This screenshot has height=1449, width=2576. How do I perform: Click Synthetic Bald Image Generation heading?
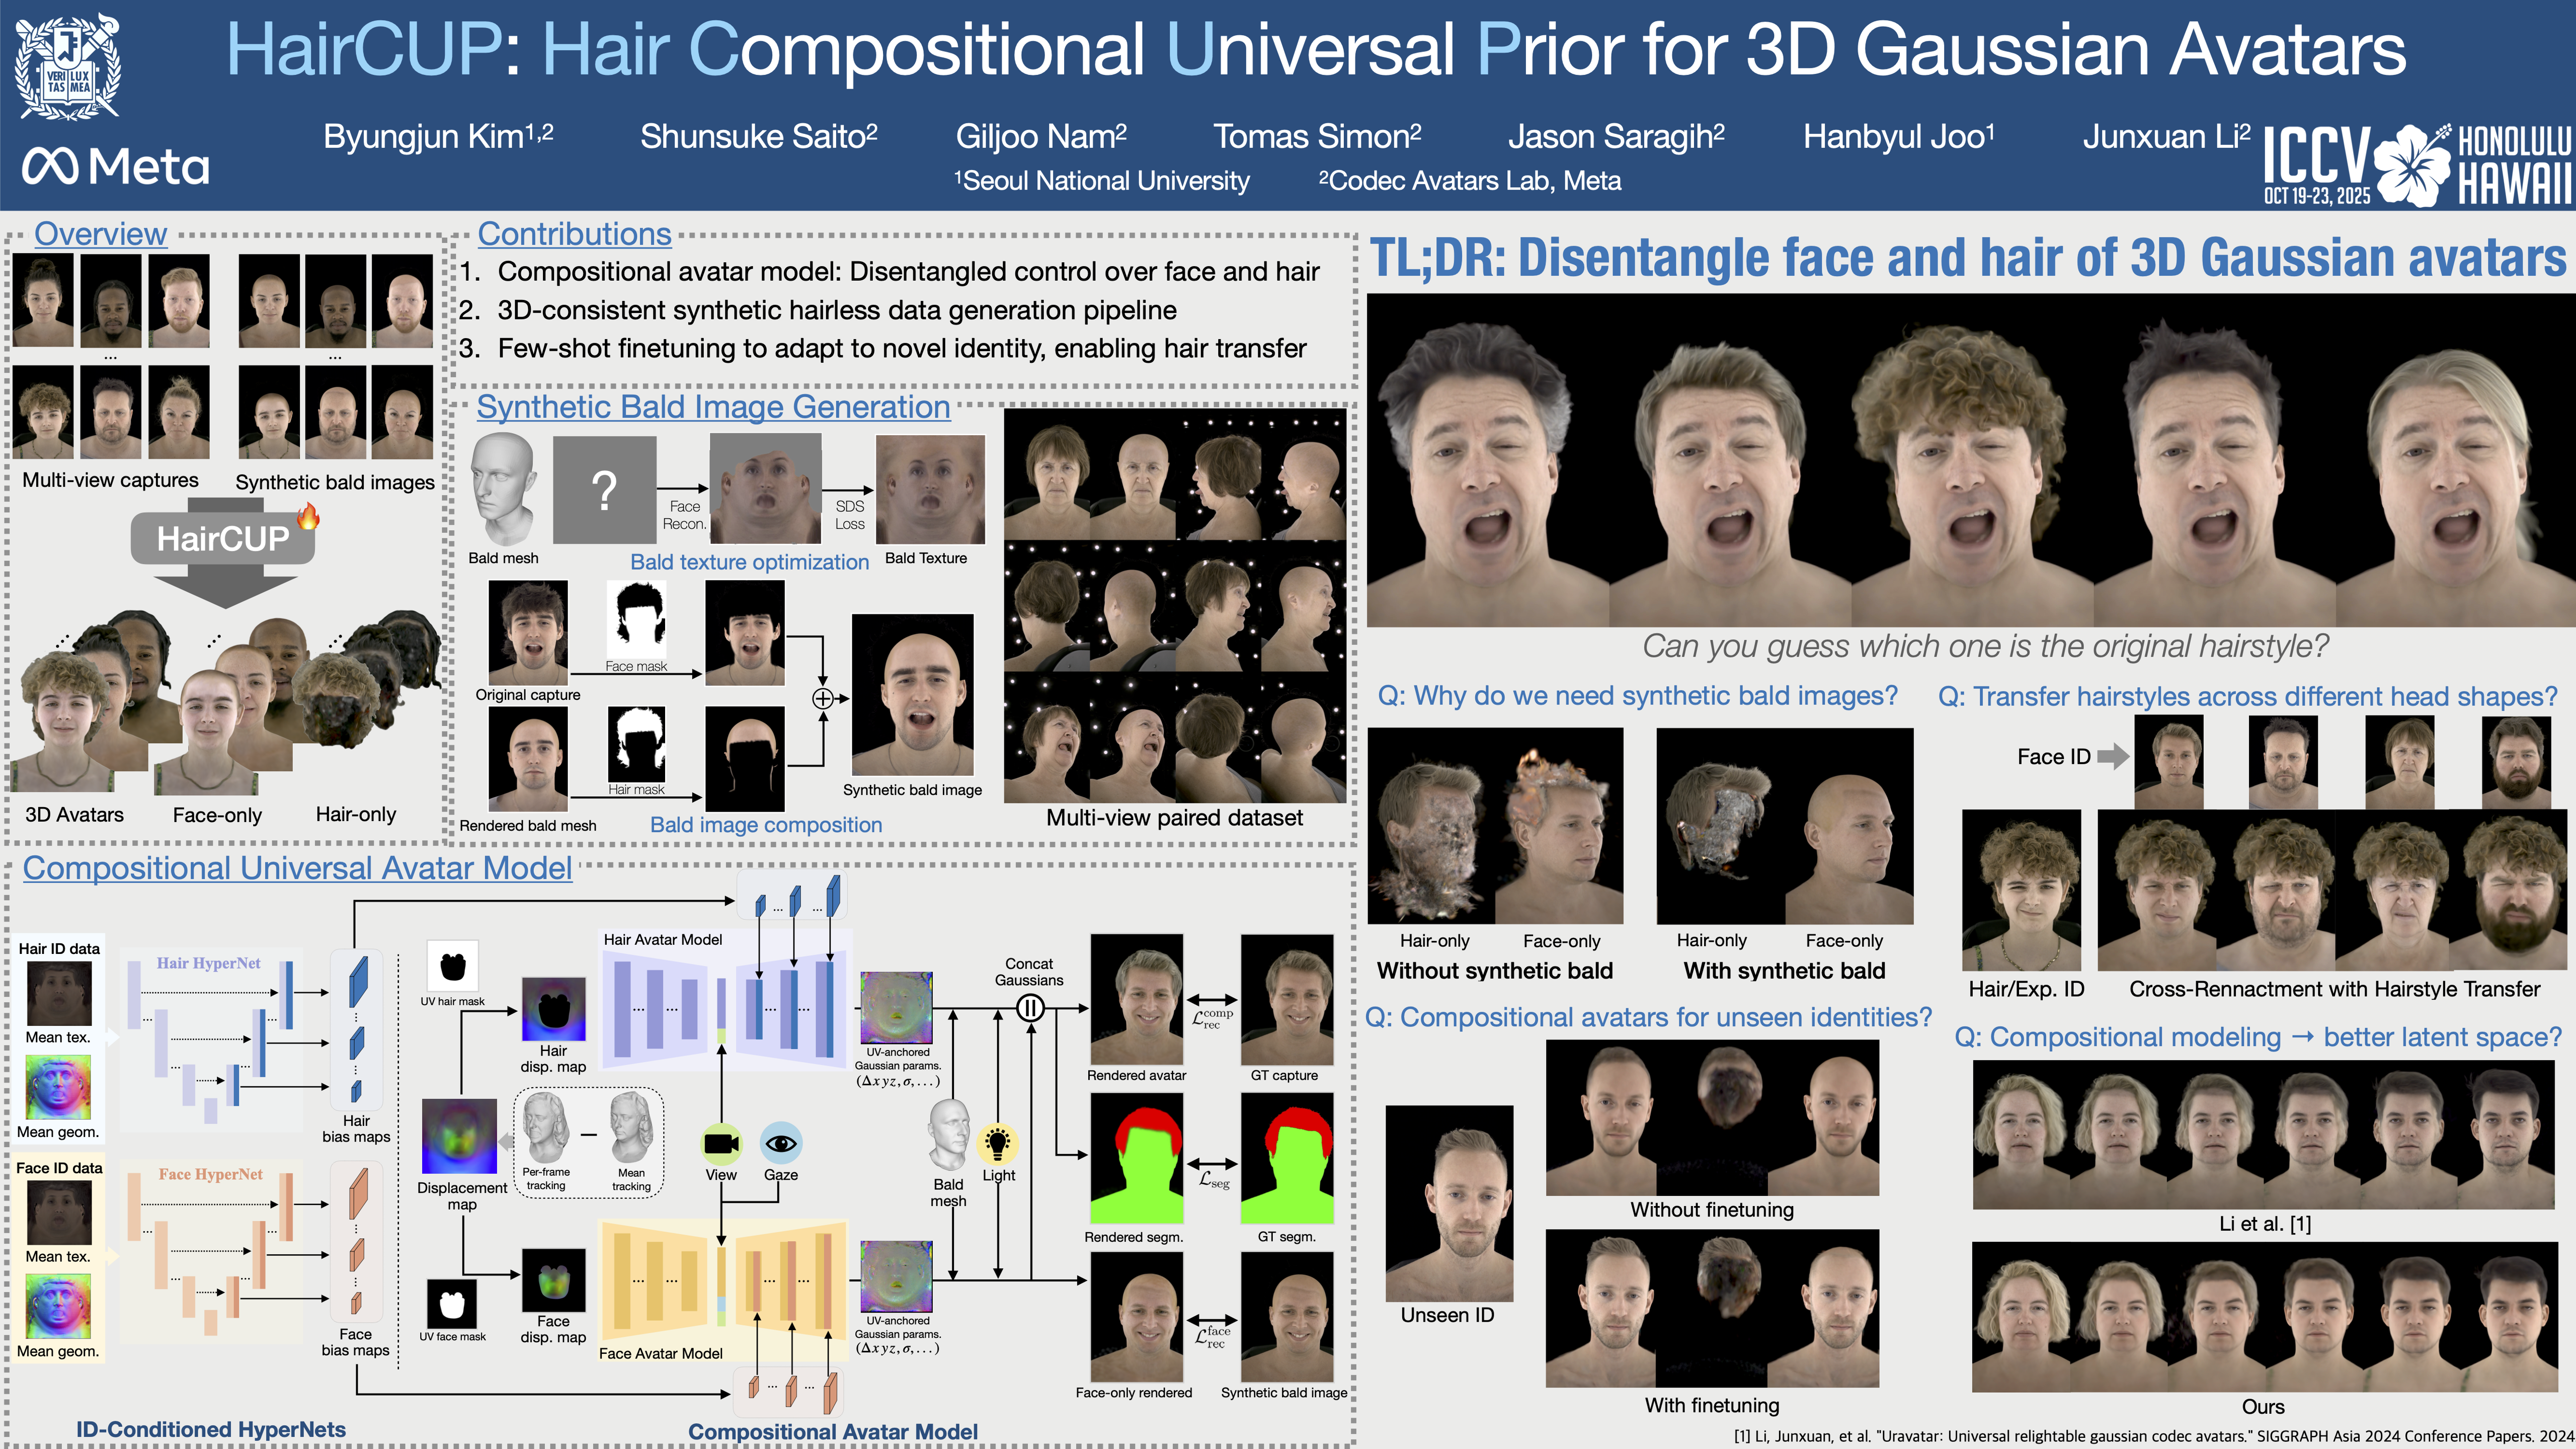pos(713,407)
